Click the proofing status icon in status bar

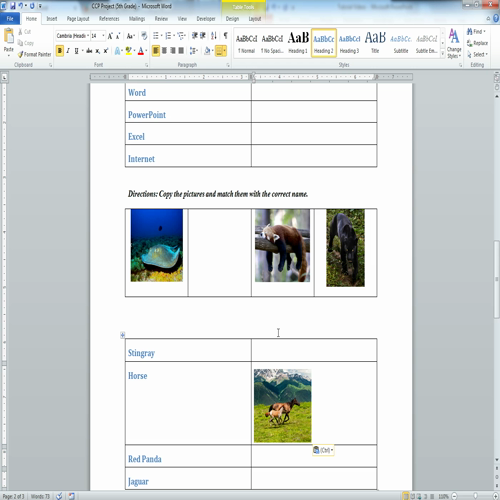[59, 496]
